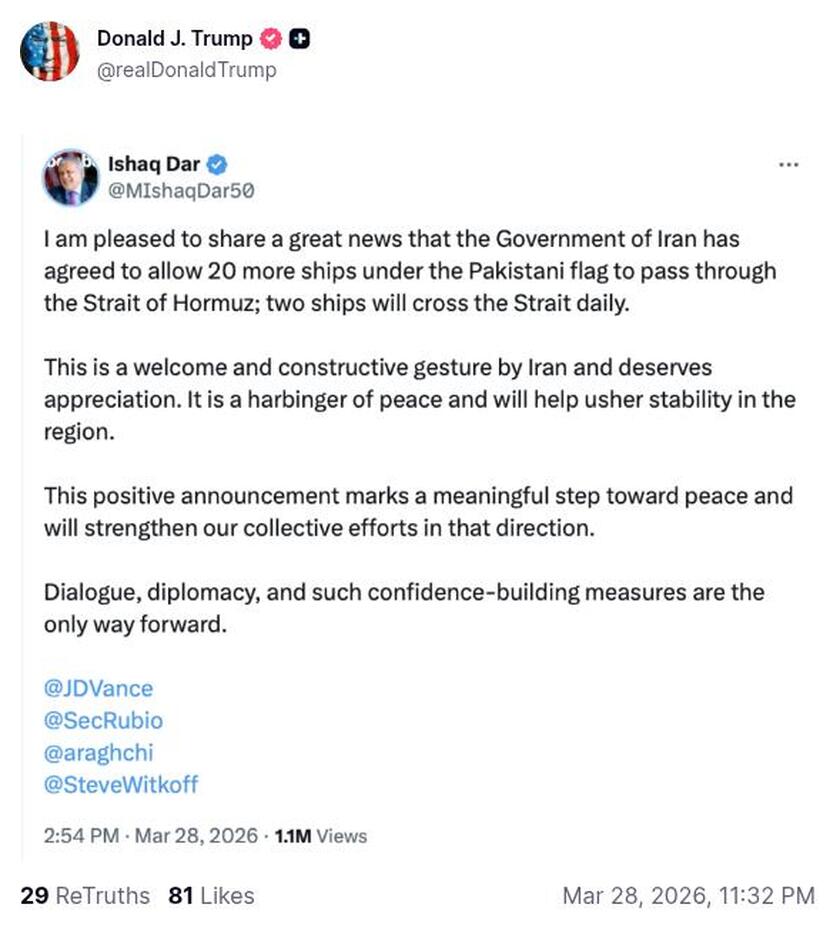Click Ishaq Dar's profile avatar
The height and width of the screenshot is (931, 840).
[70, 175]
